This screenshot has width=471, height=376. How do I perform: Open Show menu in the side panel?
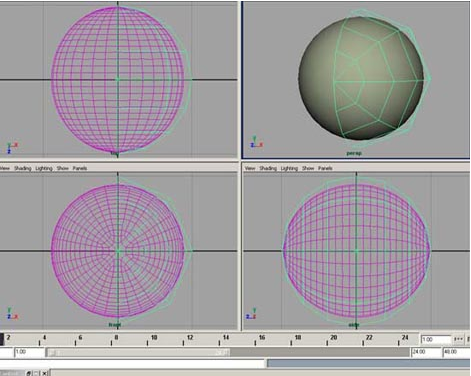pos(308,168)
